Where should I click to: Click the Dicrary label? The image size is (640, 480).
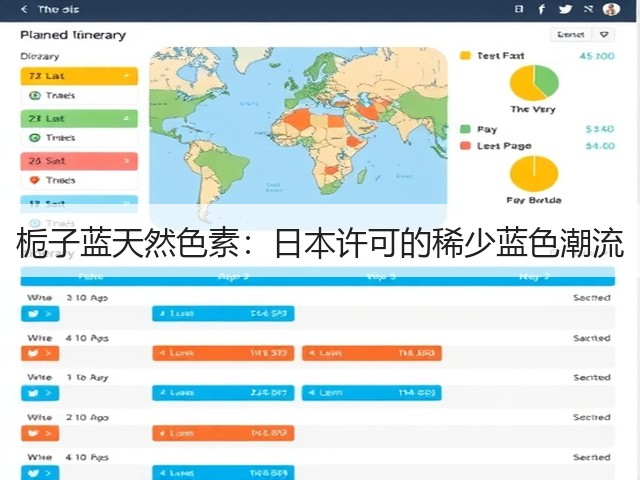coord(40,56)
